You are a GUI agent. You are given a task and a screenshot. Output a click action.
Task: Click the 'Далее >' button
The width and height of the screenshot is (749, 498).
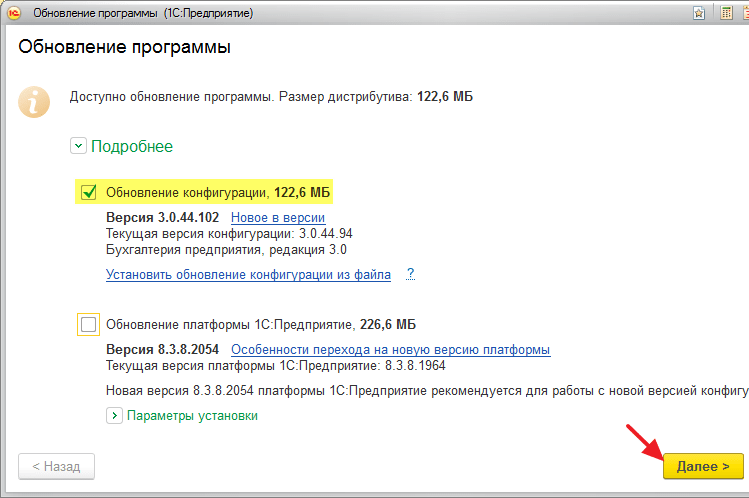pyautogui.click(x=703, y=466)
